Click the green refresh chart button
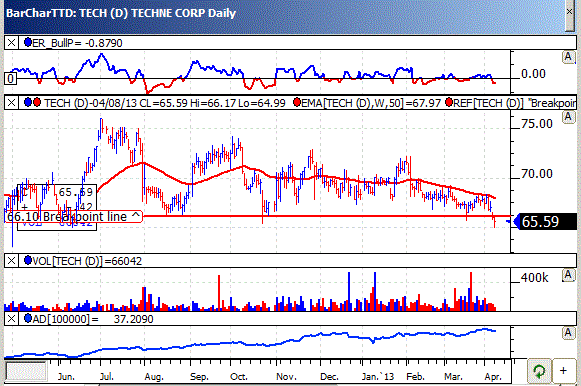This screenshot has height=386, width=581. tap(539, 371)
